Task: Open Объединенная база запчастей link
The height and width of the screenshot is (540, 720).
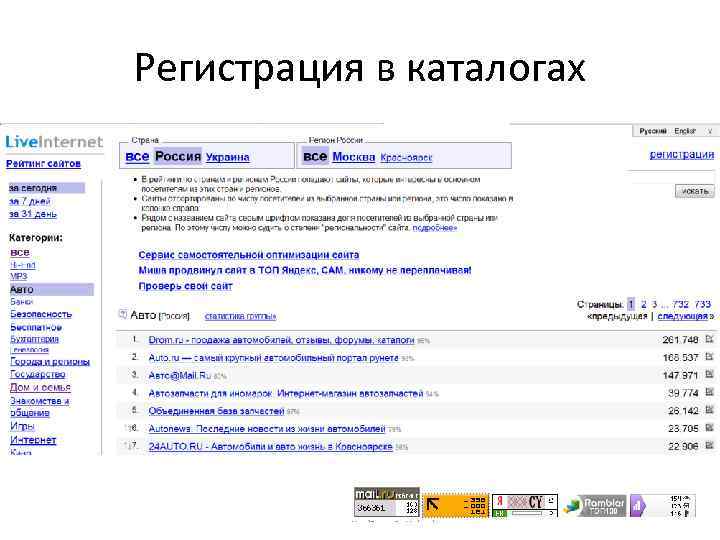Action: click(x=216, y=411)
